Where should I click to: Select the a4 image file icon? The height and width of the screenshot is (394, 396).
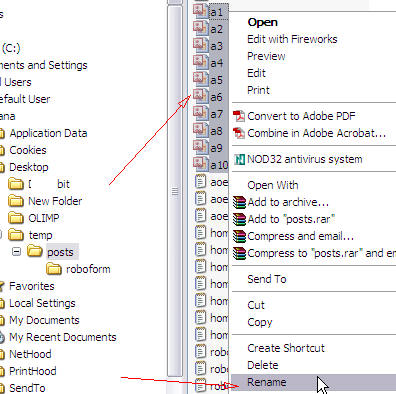pyautogui.click(x=201, y=63)
